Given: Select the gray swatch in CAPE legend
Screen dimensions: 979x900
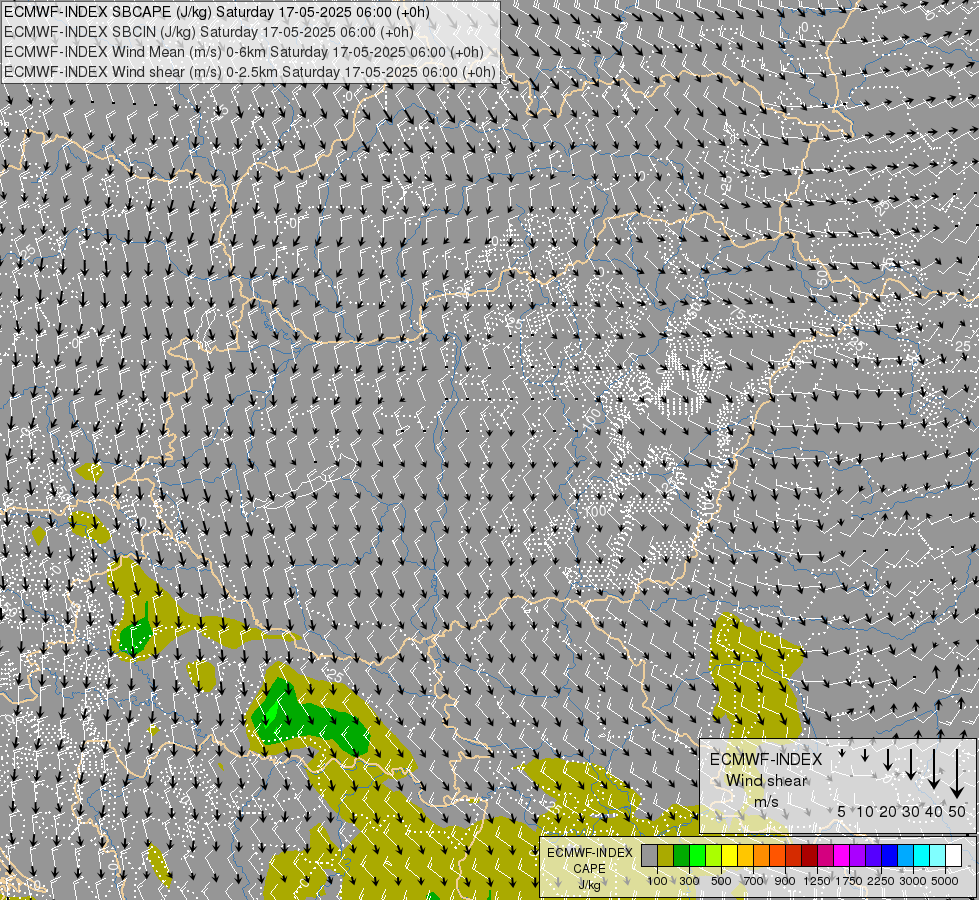Looking at the screenshot, I should pyautogui.click(x=649, y=856).
